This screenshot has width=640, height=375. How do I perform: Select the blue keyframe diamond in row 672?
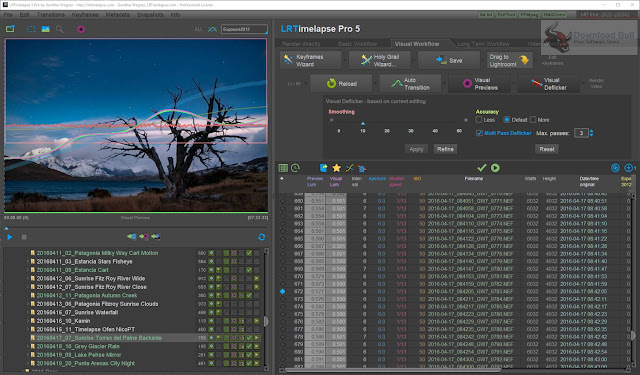282,291
